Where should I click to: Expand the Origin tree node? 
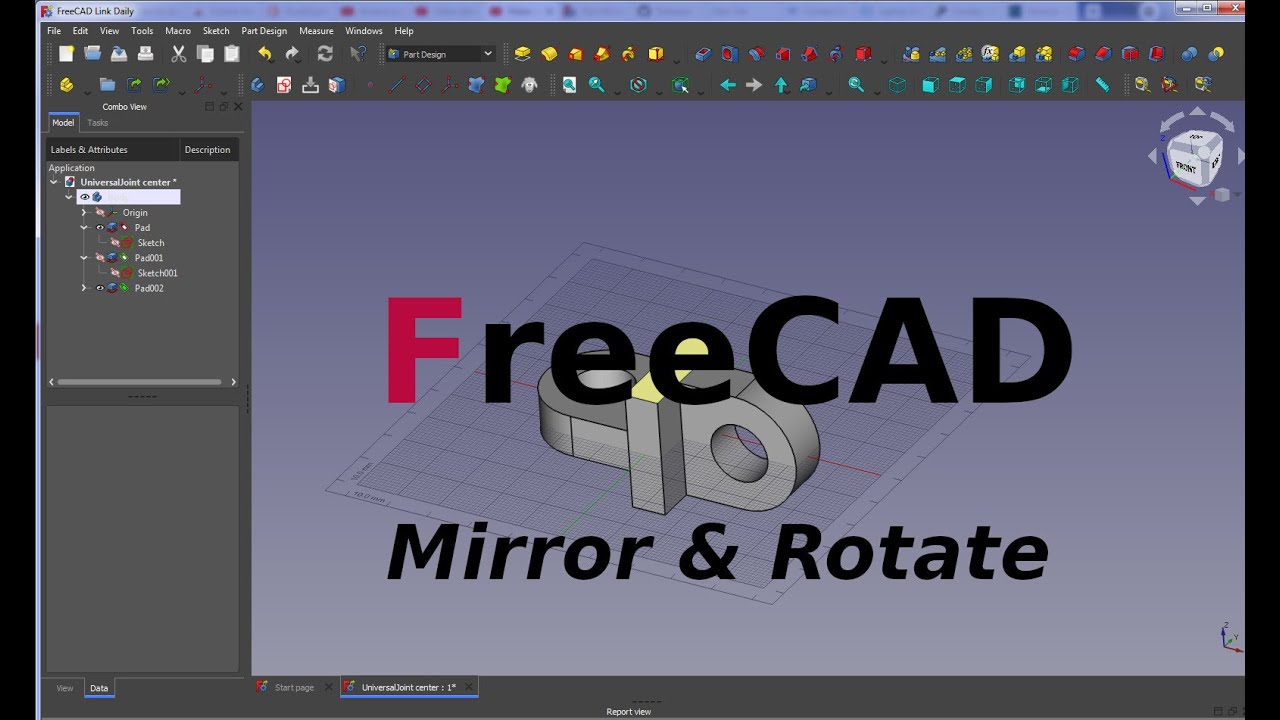coord(84,213)
